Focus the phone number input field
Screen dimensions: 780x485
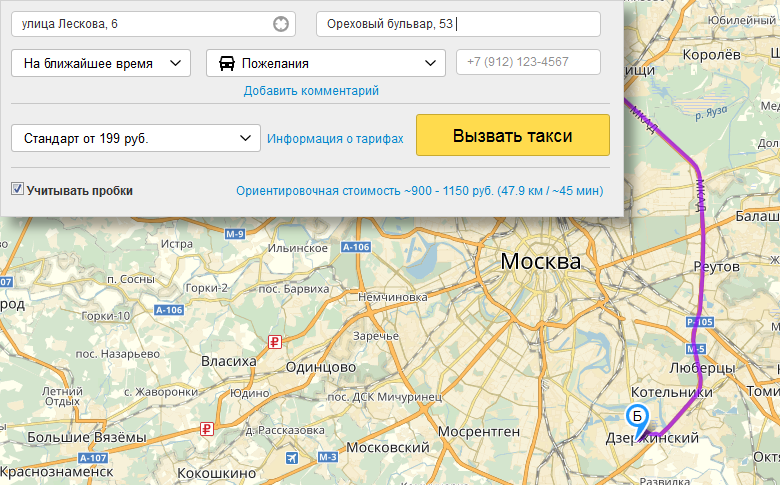coord(528,62)
